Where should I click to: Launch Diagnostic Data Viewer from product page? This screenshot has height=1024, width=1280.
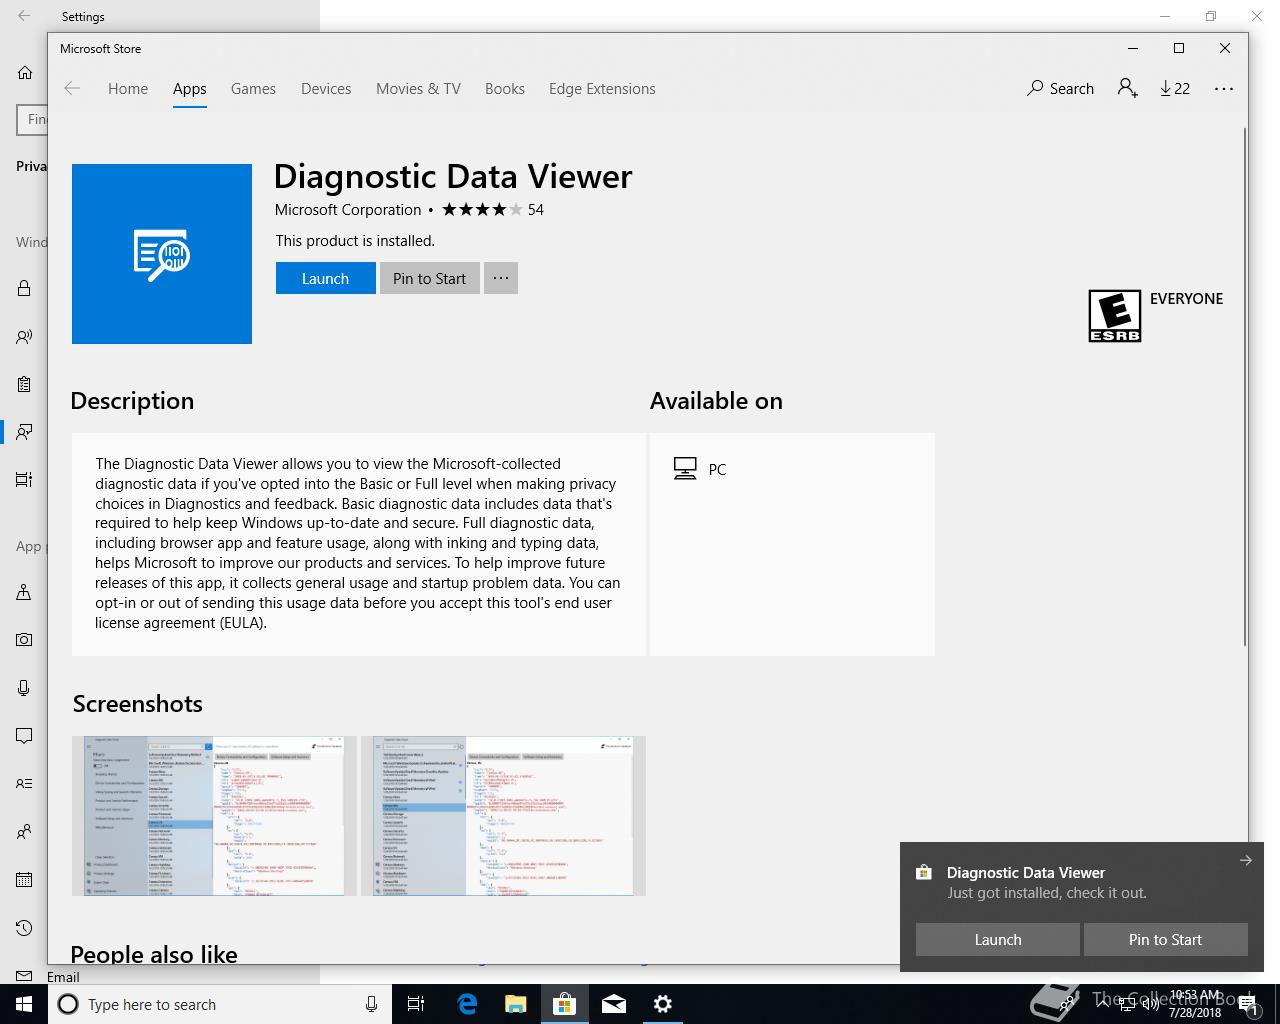pos(325,278)
